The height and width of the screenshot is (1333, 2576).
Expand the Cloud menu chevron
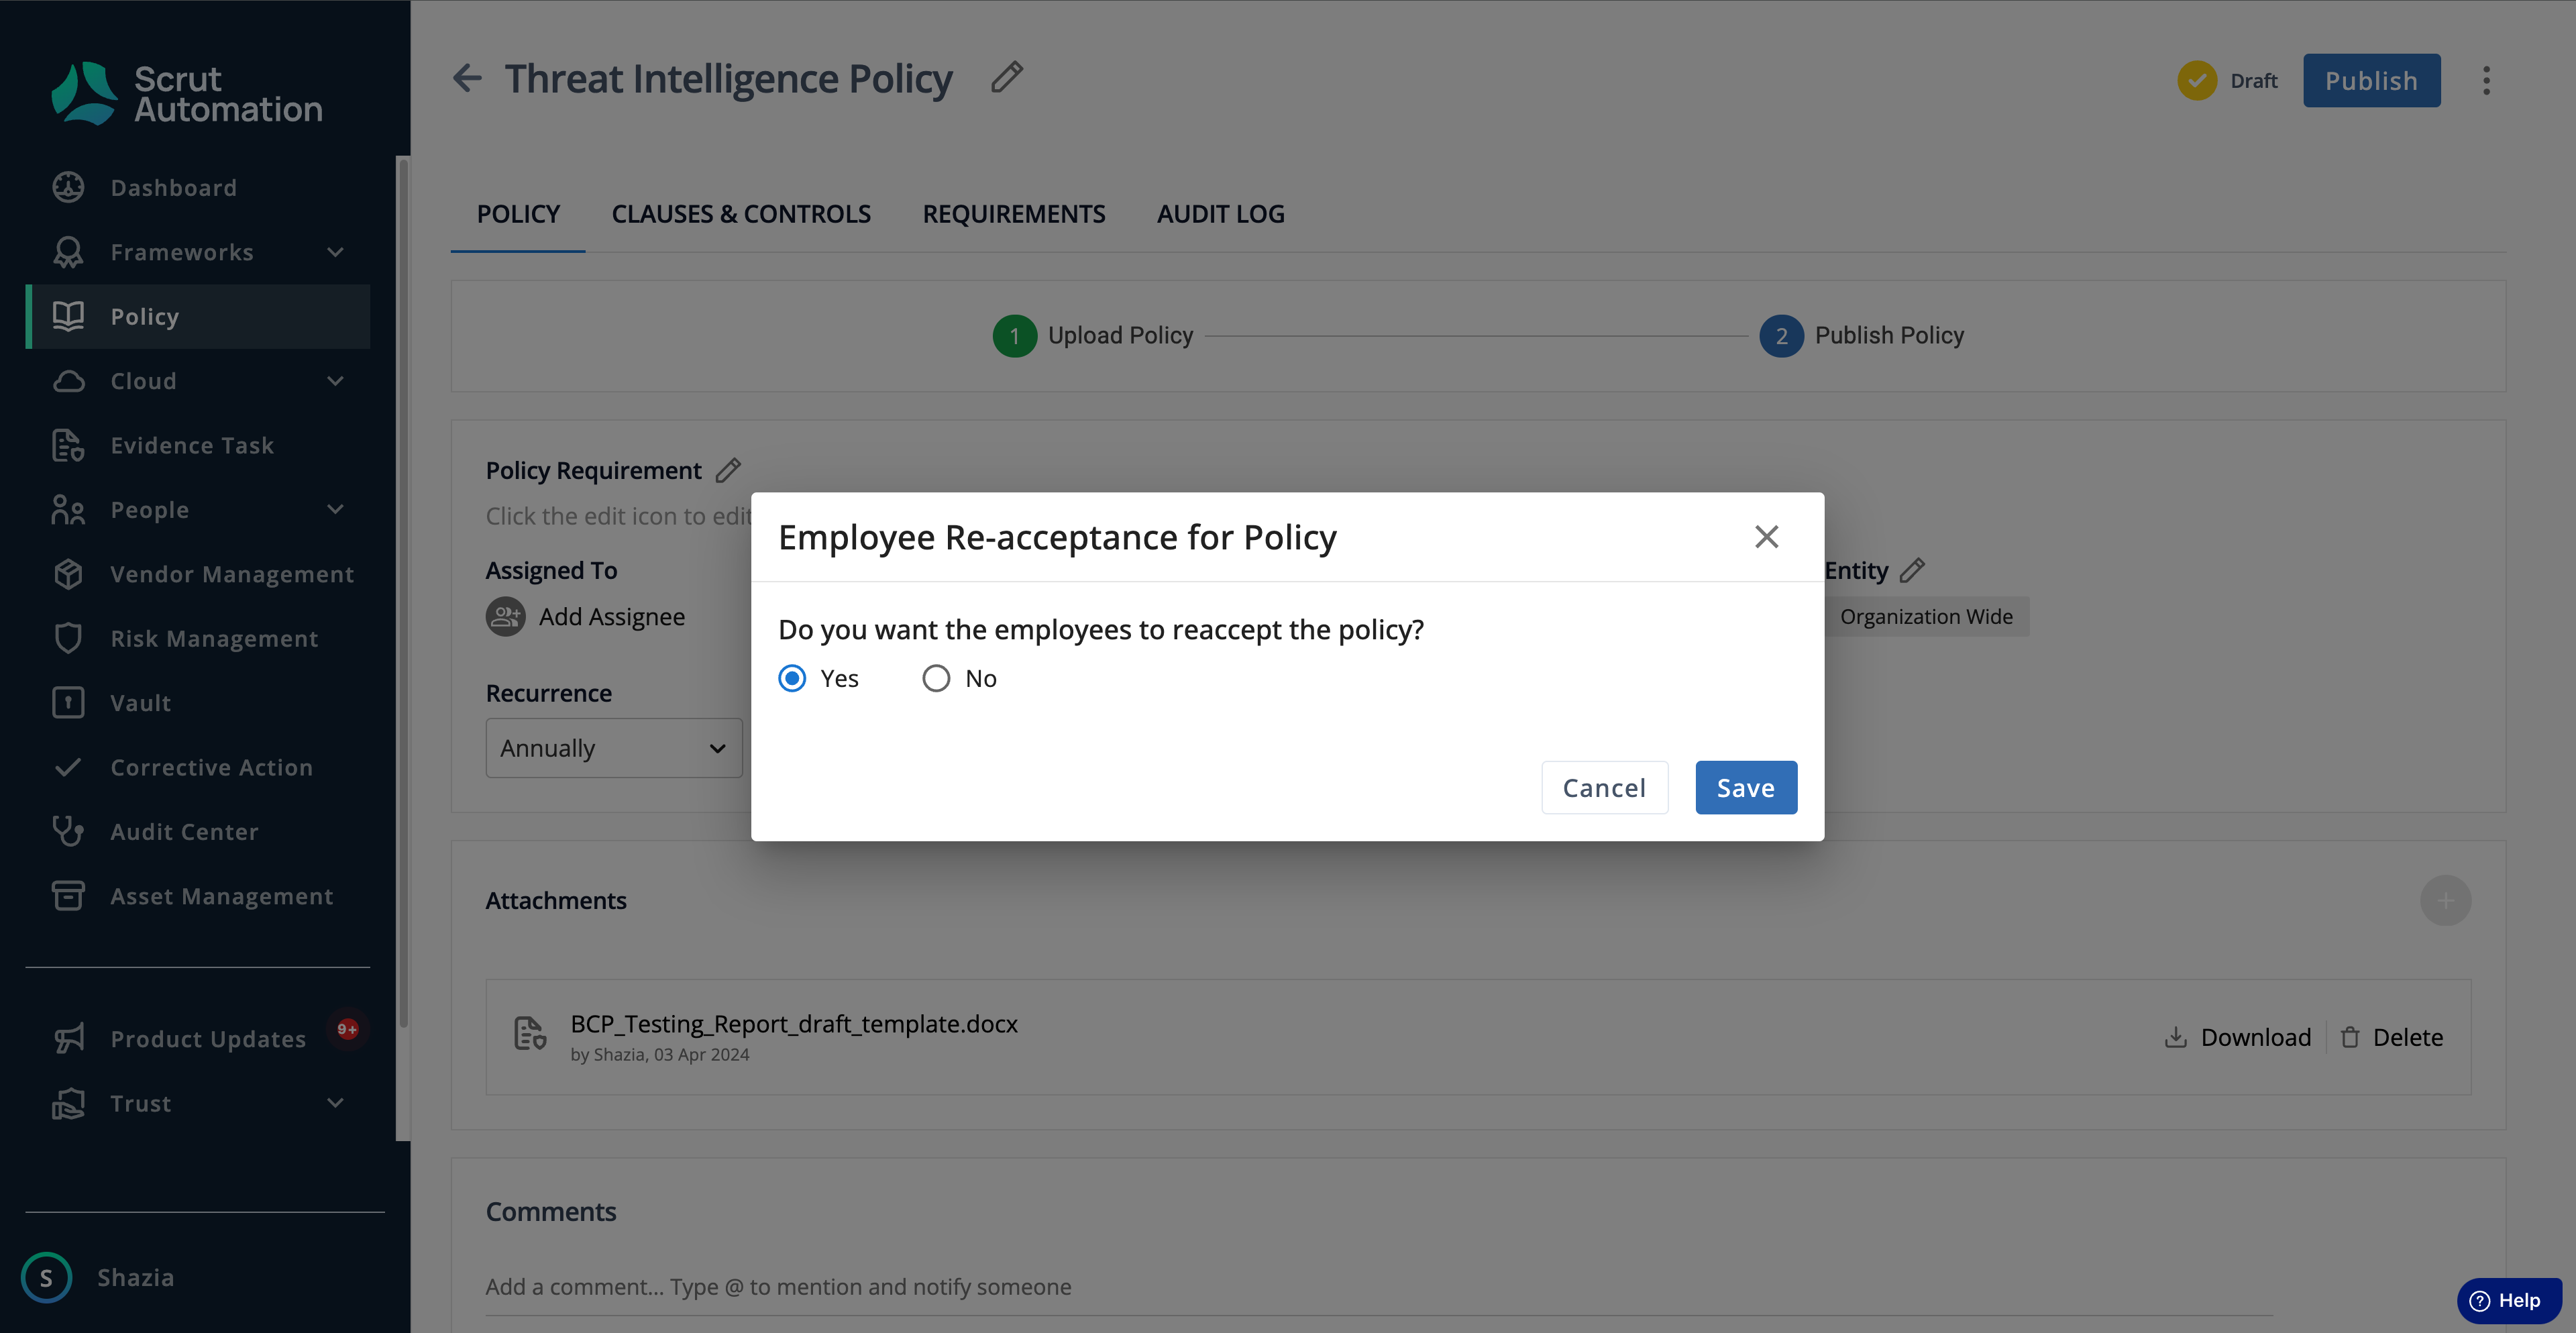336,381
